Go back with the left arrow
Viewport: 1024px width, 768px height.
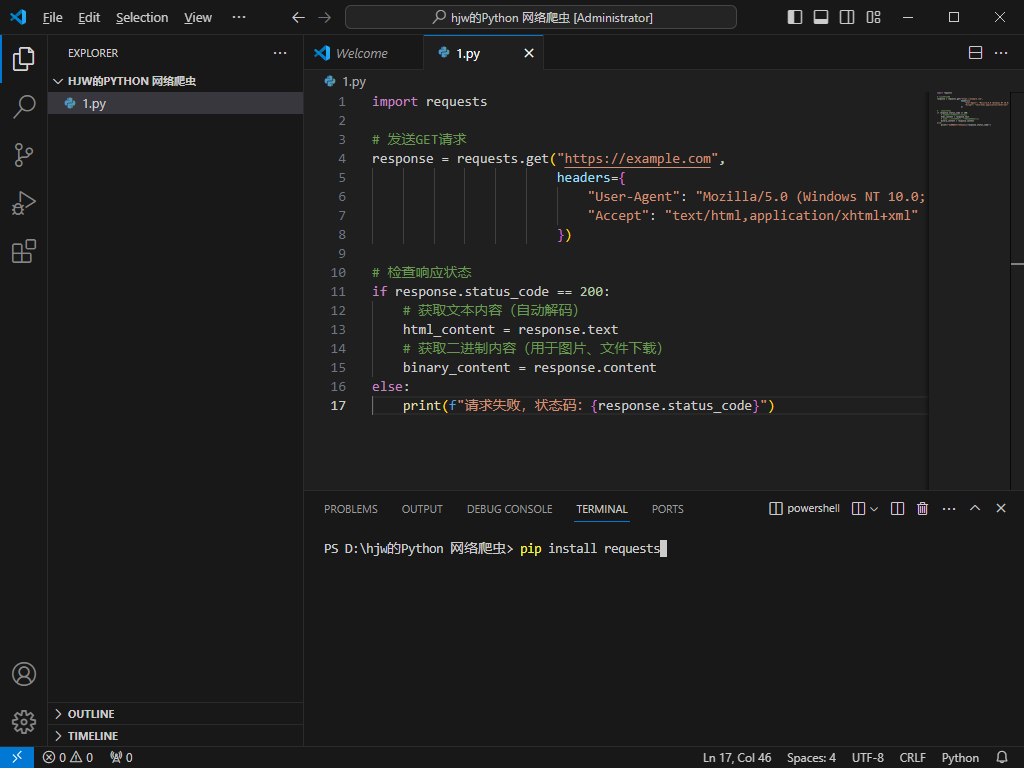[298, 18]
